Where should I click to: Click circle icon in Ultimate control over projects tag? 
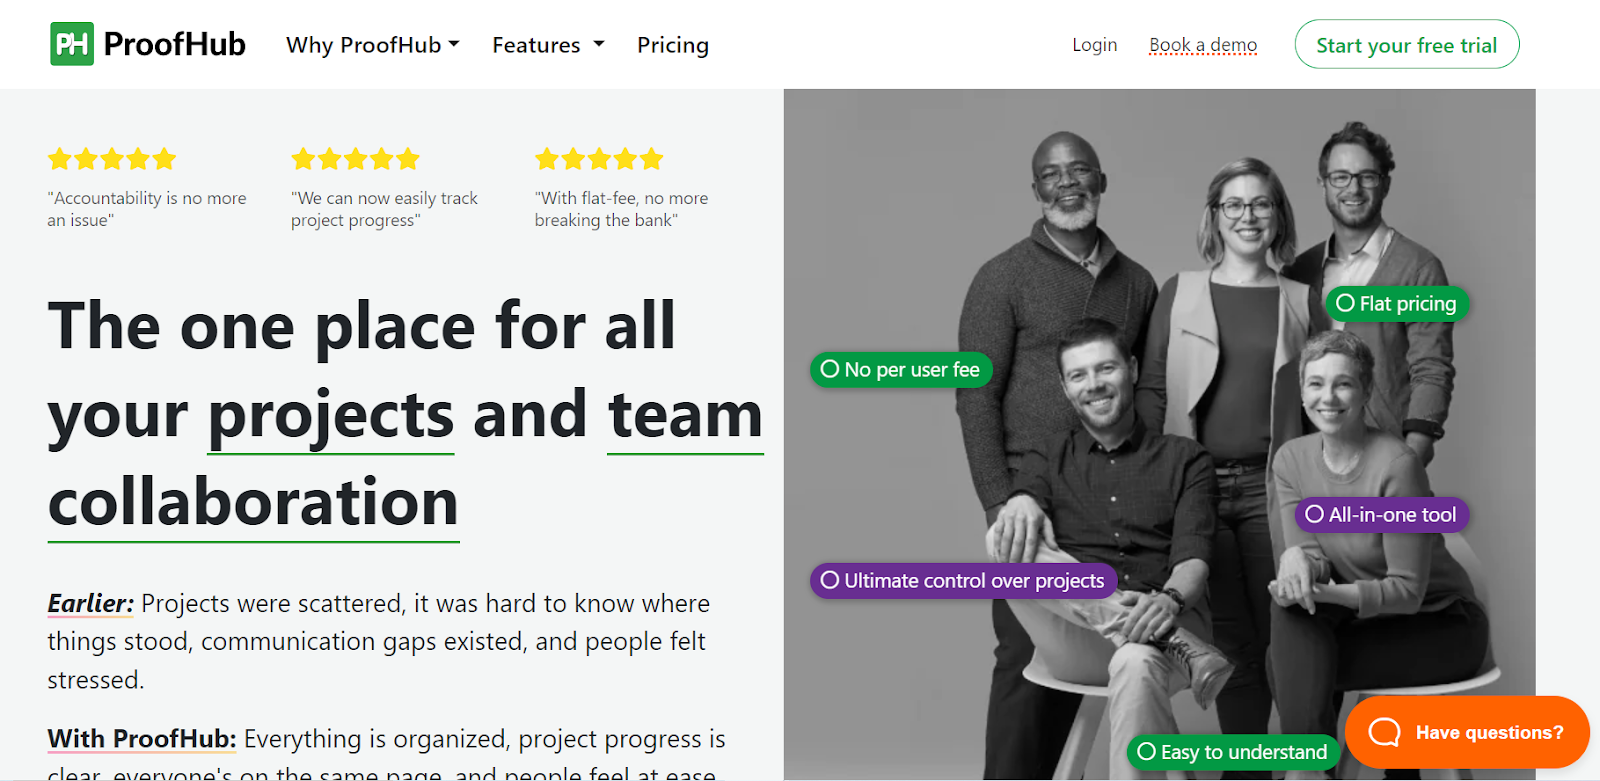[x=829, y=579]
